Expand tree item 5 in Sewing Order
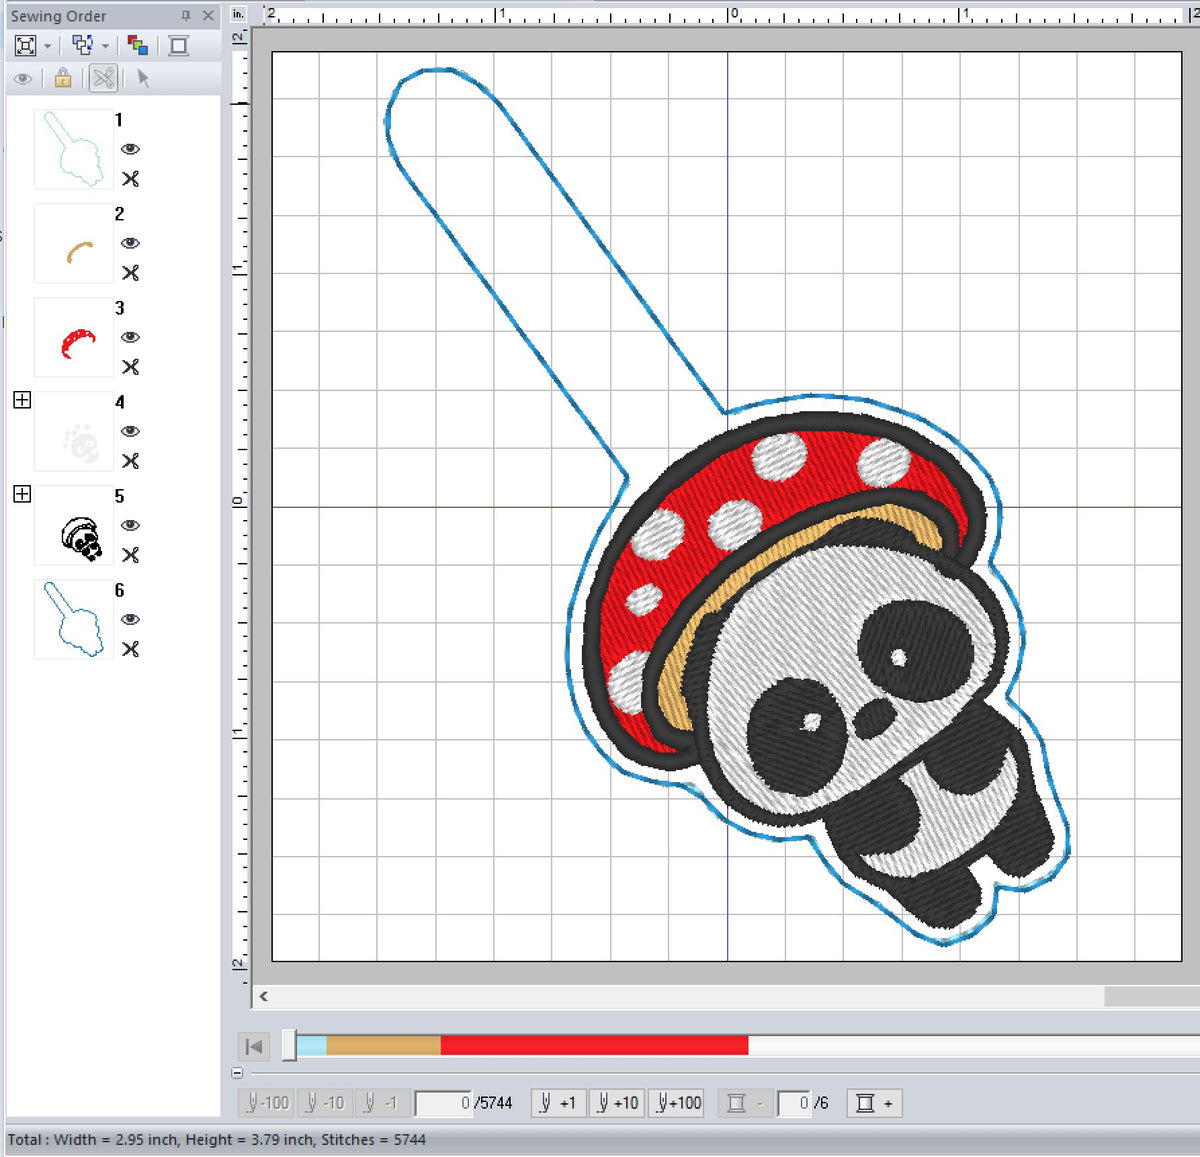Viewport: 1200px width, 1157px height. [21, 493]
